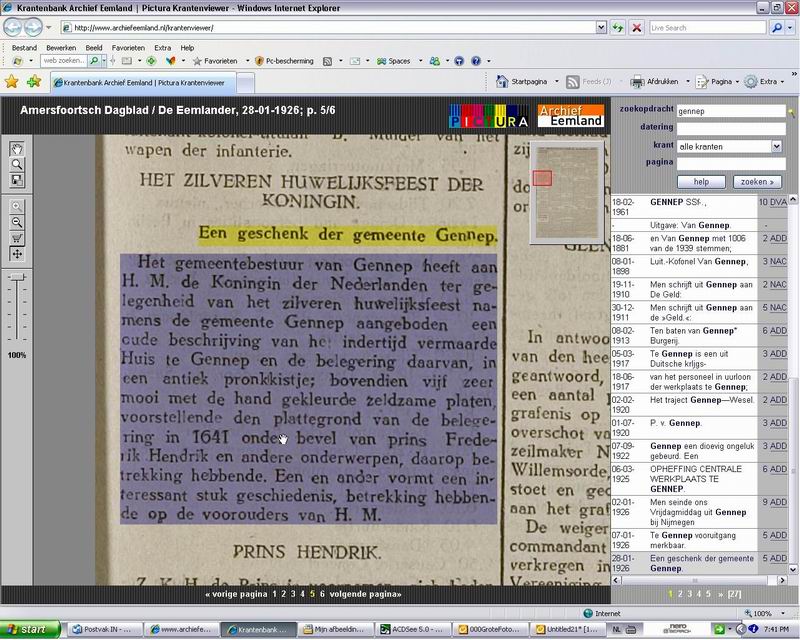
Task: Click the Live Search magnifier button
Action: pyautogui.click(x=777, y=28)
